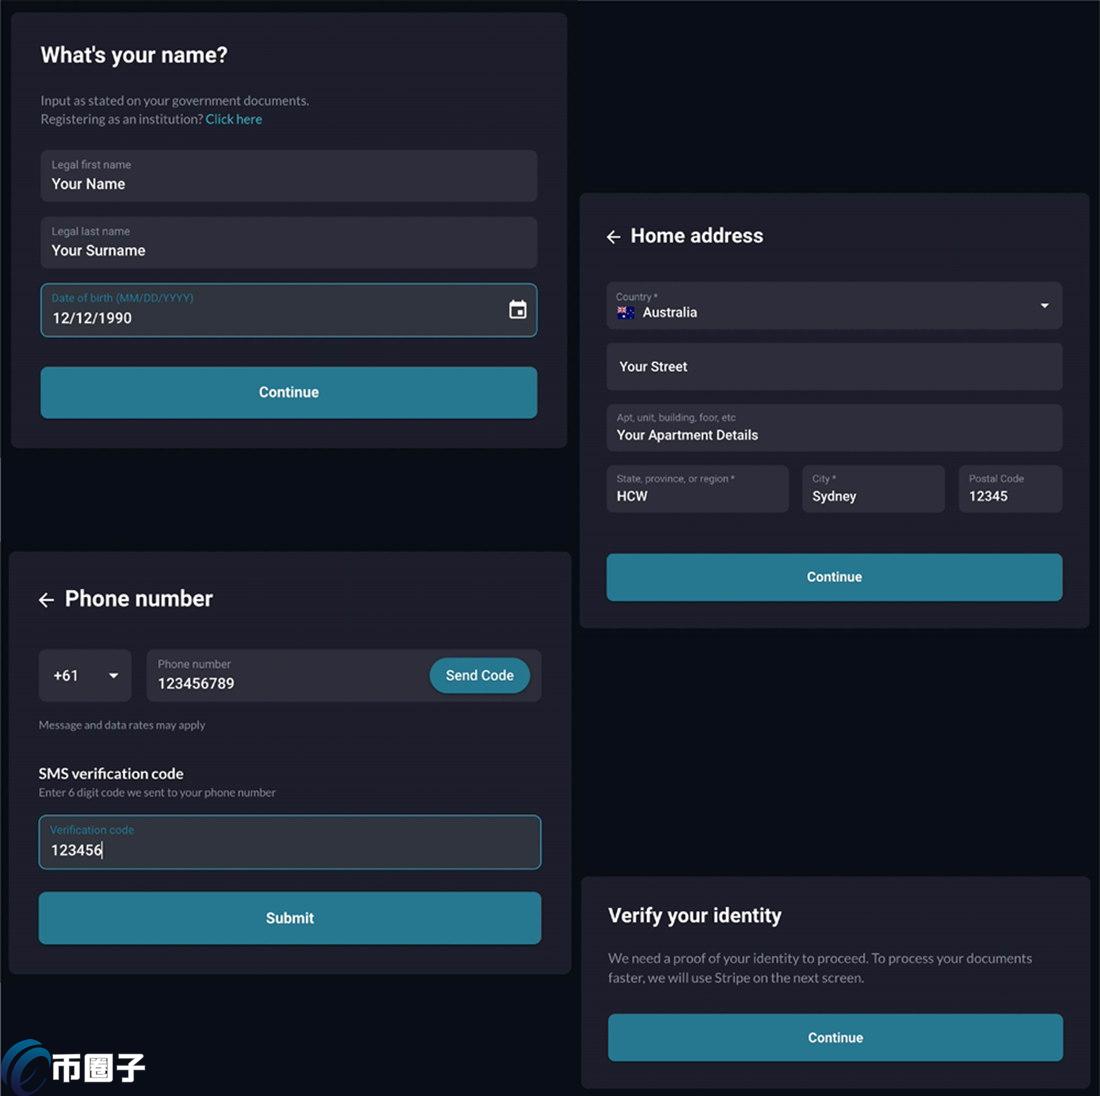1100x1096 pixels.
Task: Go back from Home address screen
Action: 613,237
